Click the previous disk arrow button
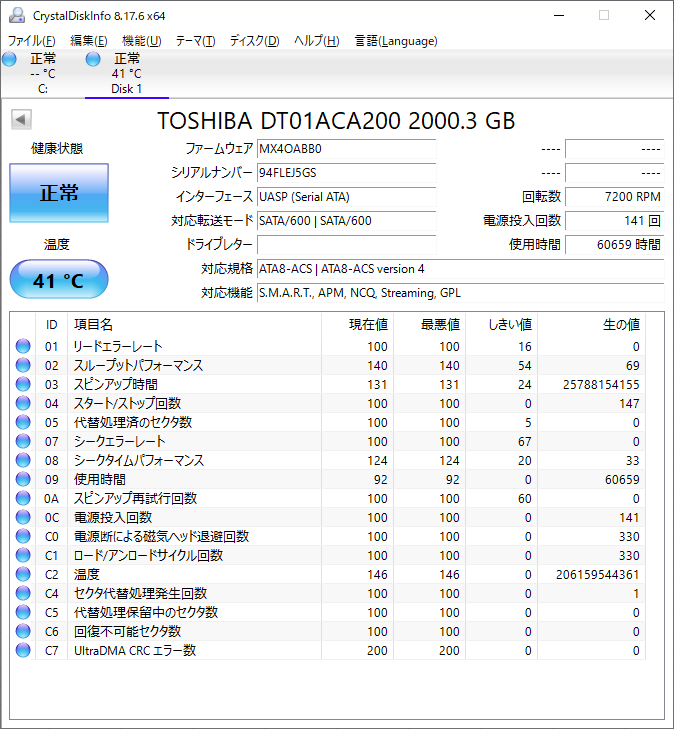The width and height of the screenshot is (674, 729). coord(21,119)
